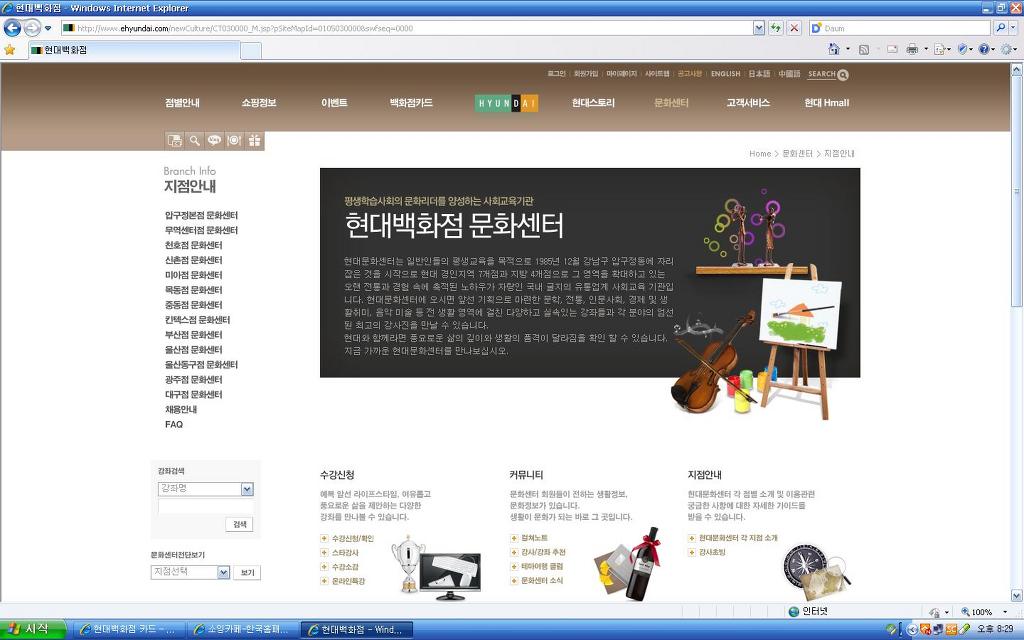Open the recent pages arrow beside Forward
This screenshot has height=640, width=1024.
(48, 28)
